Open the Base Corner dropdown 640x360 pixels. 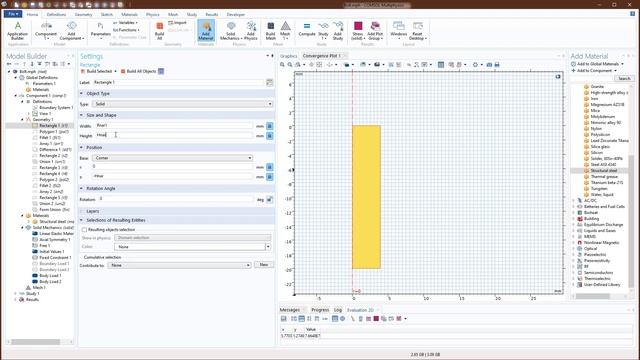pos(172,158)
